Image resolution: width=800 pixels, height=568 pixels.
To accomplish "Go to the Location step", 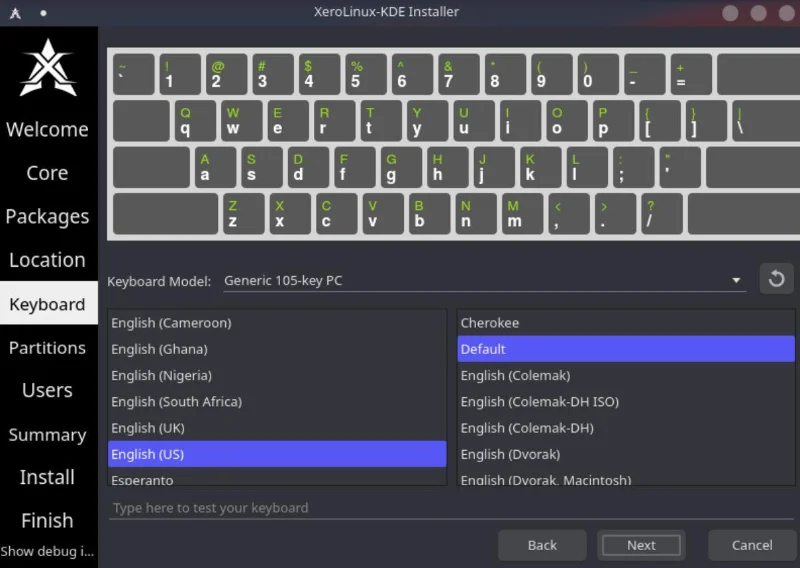I will 47,260.
